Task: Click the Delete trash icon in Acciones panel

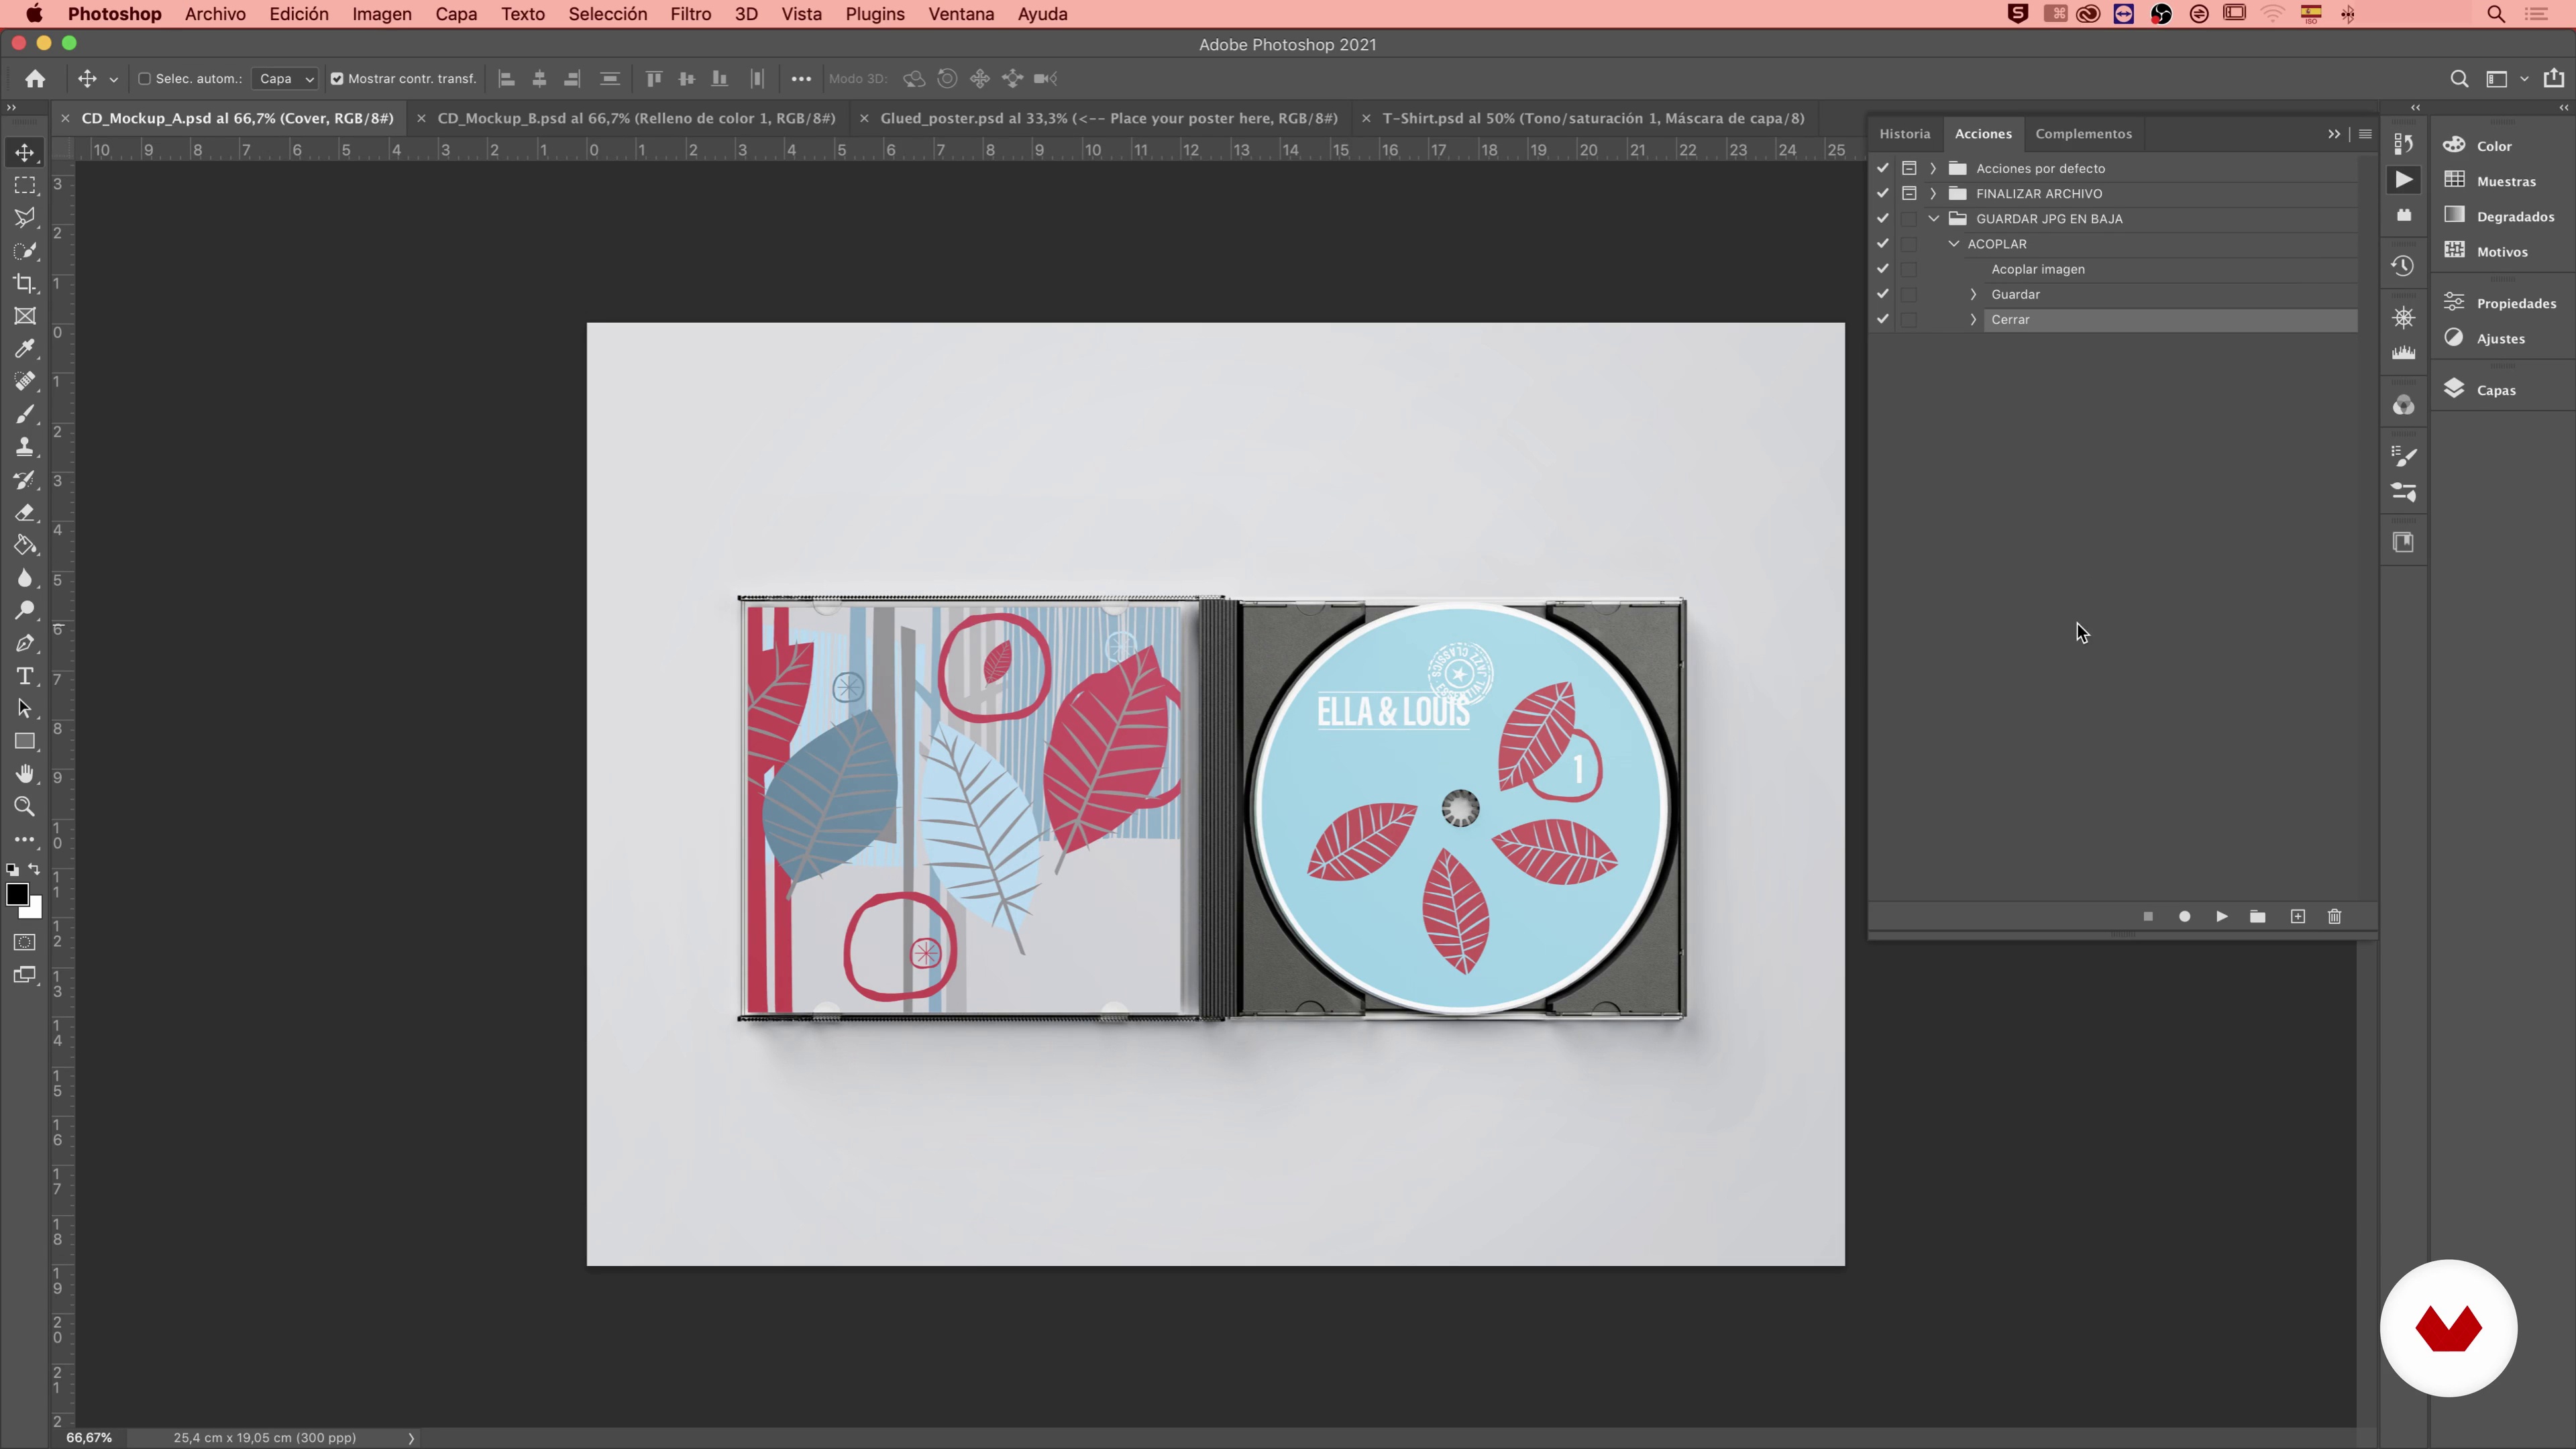Action: point(2334,917)
